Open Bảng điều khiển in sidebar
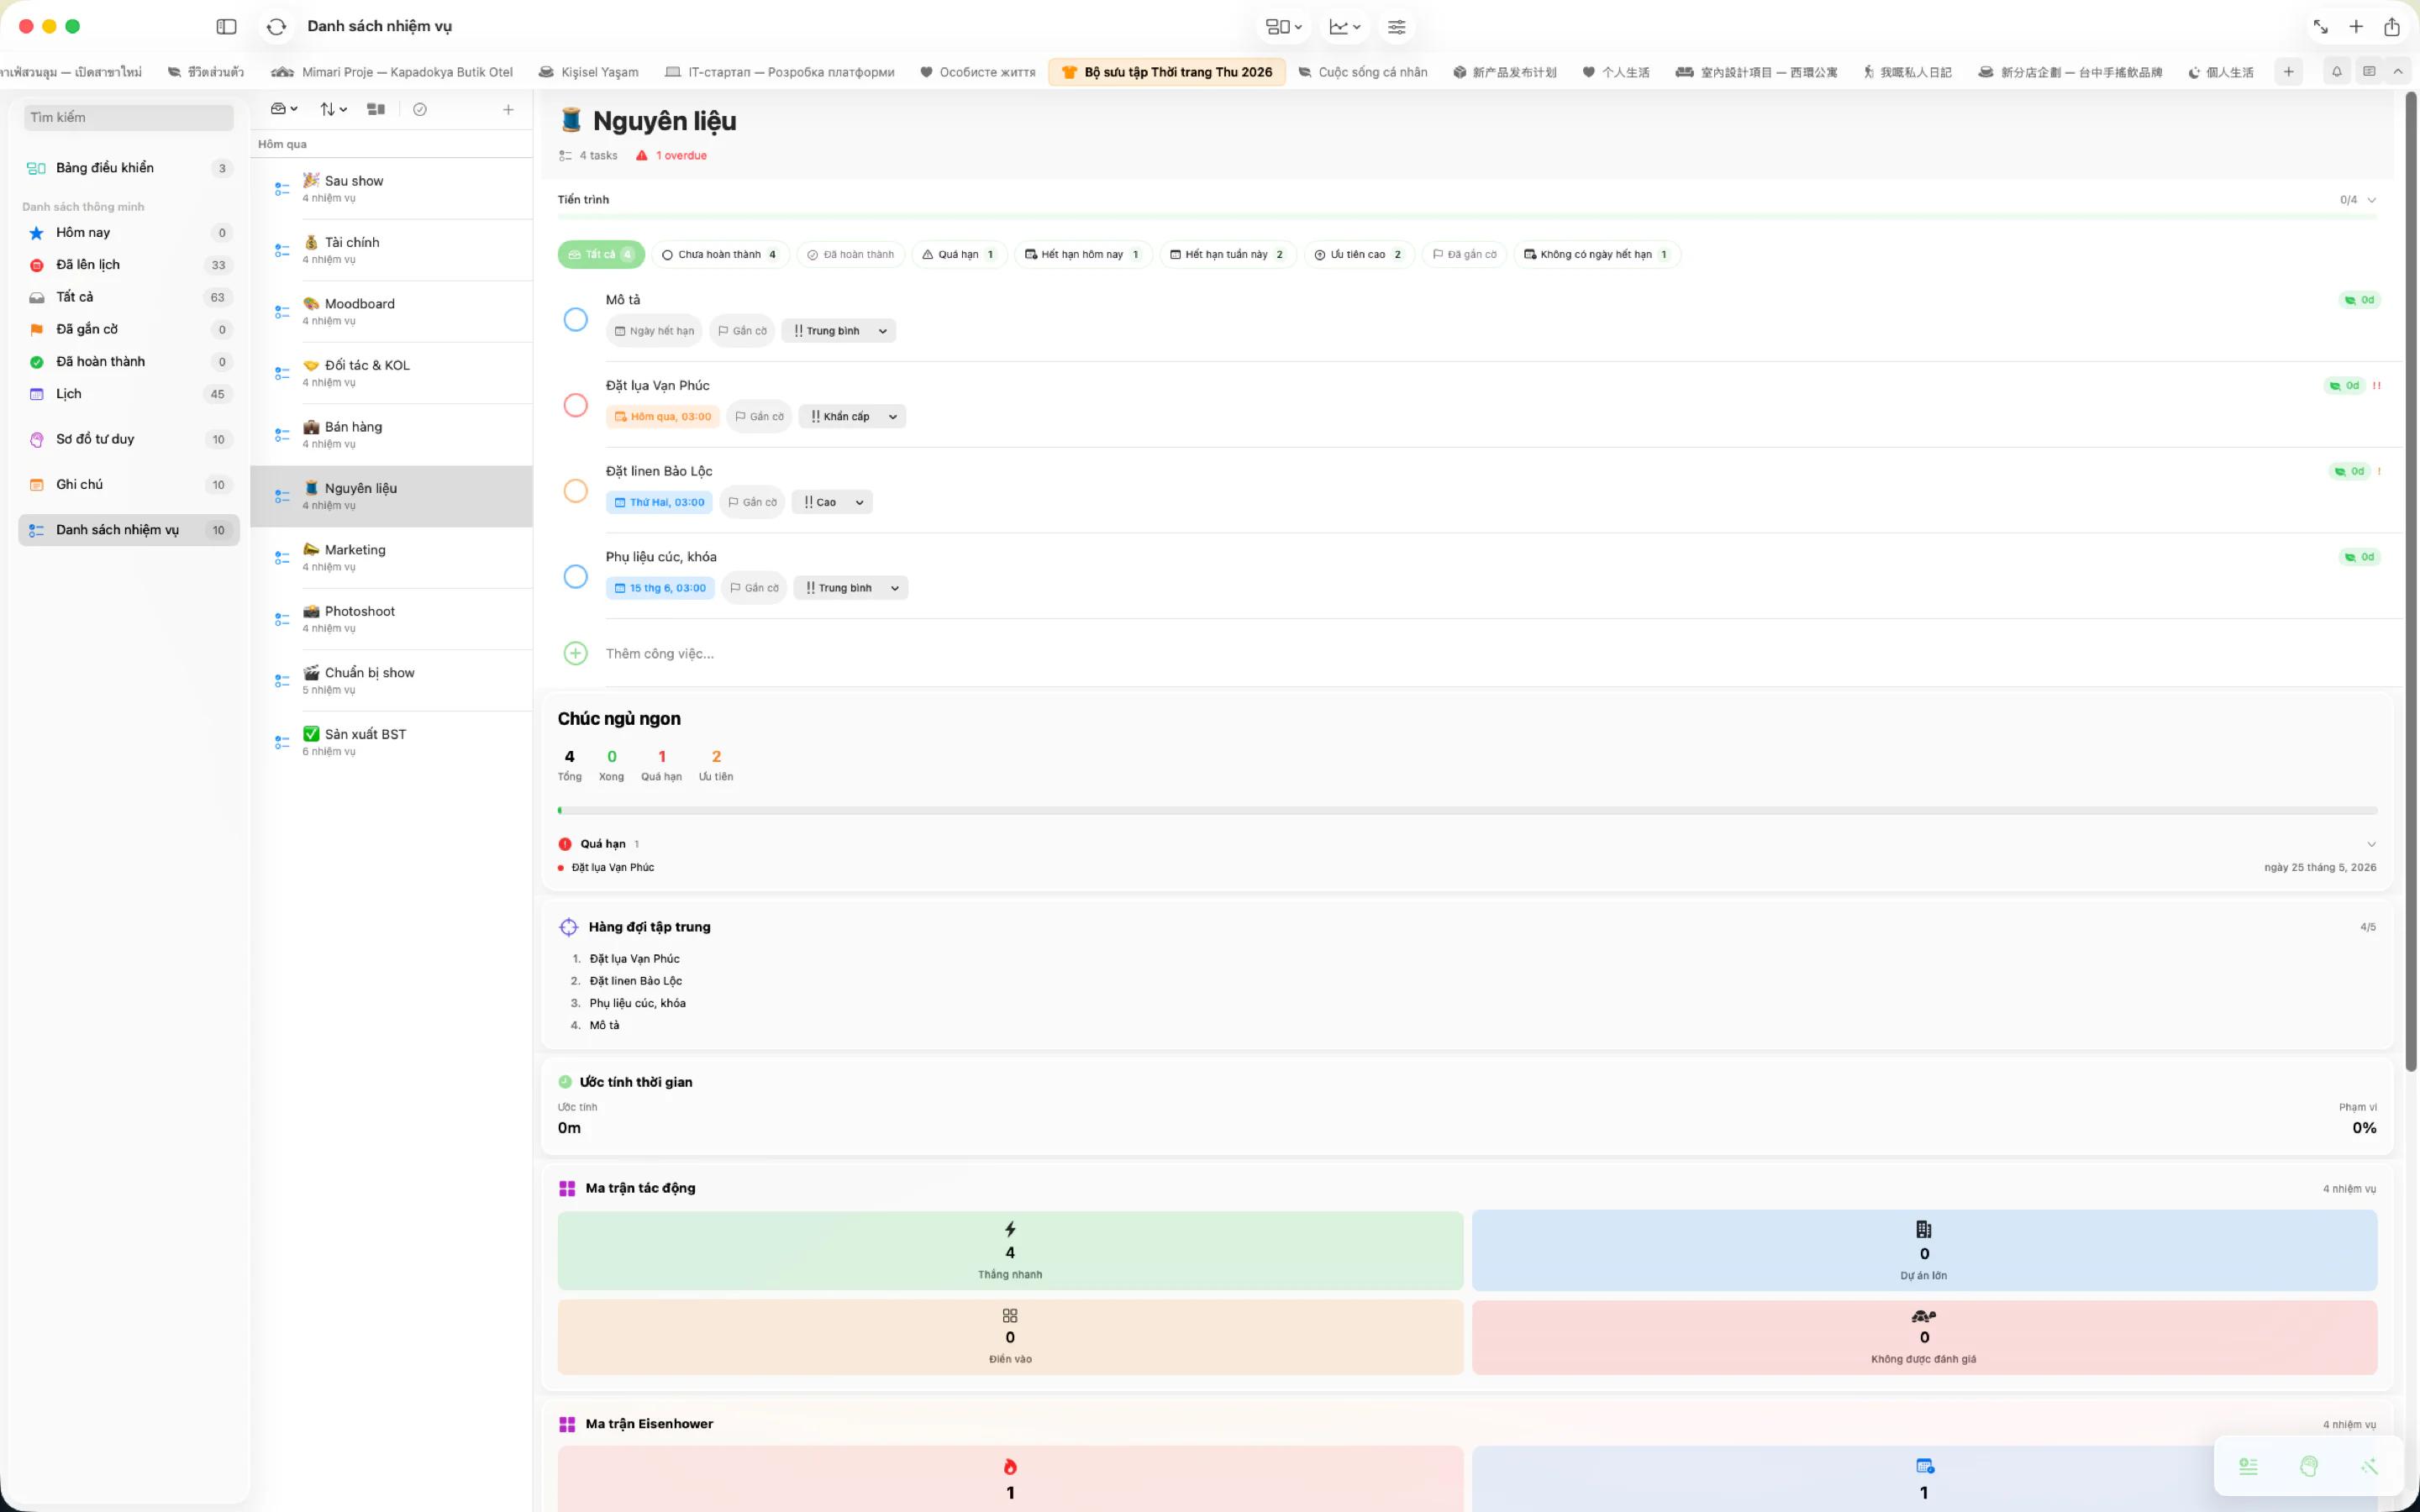Image resolution: width=2420 pixels, height=1512 pixels. tap(129, 168)
